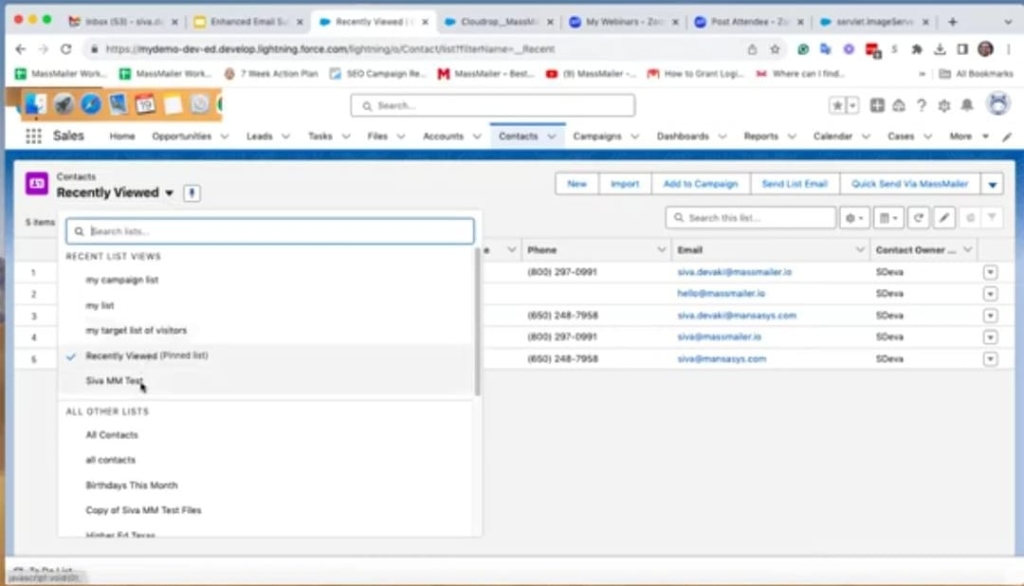
Task: Click the favorites star icon
Action: [837, 106]
